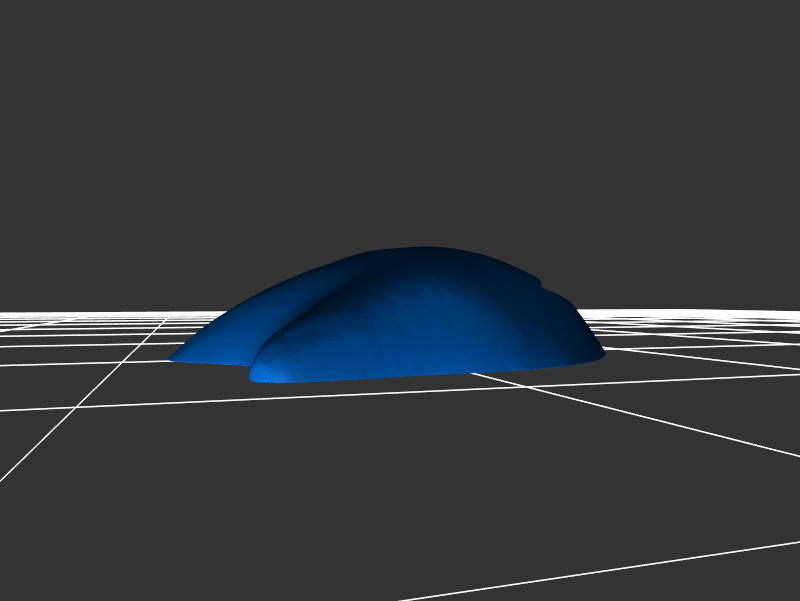This screenshot has width=800, height=601.
Task: Click empty dark background above the mesh
Action: tap(400, 120)
